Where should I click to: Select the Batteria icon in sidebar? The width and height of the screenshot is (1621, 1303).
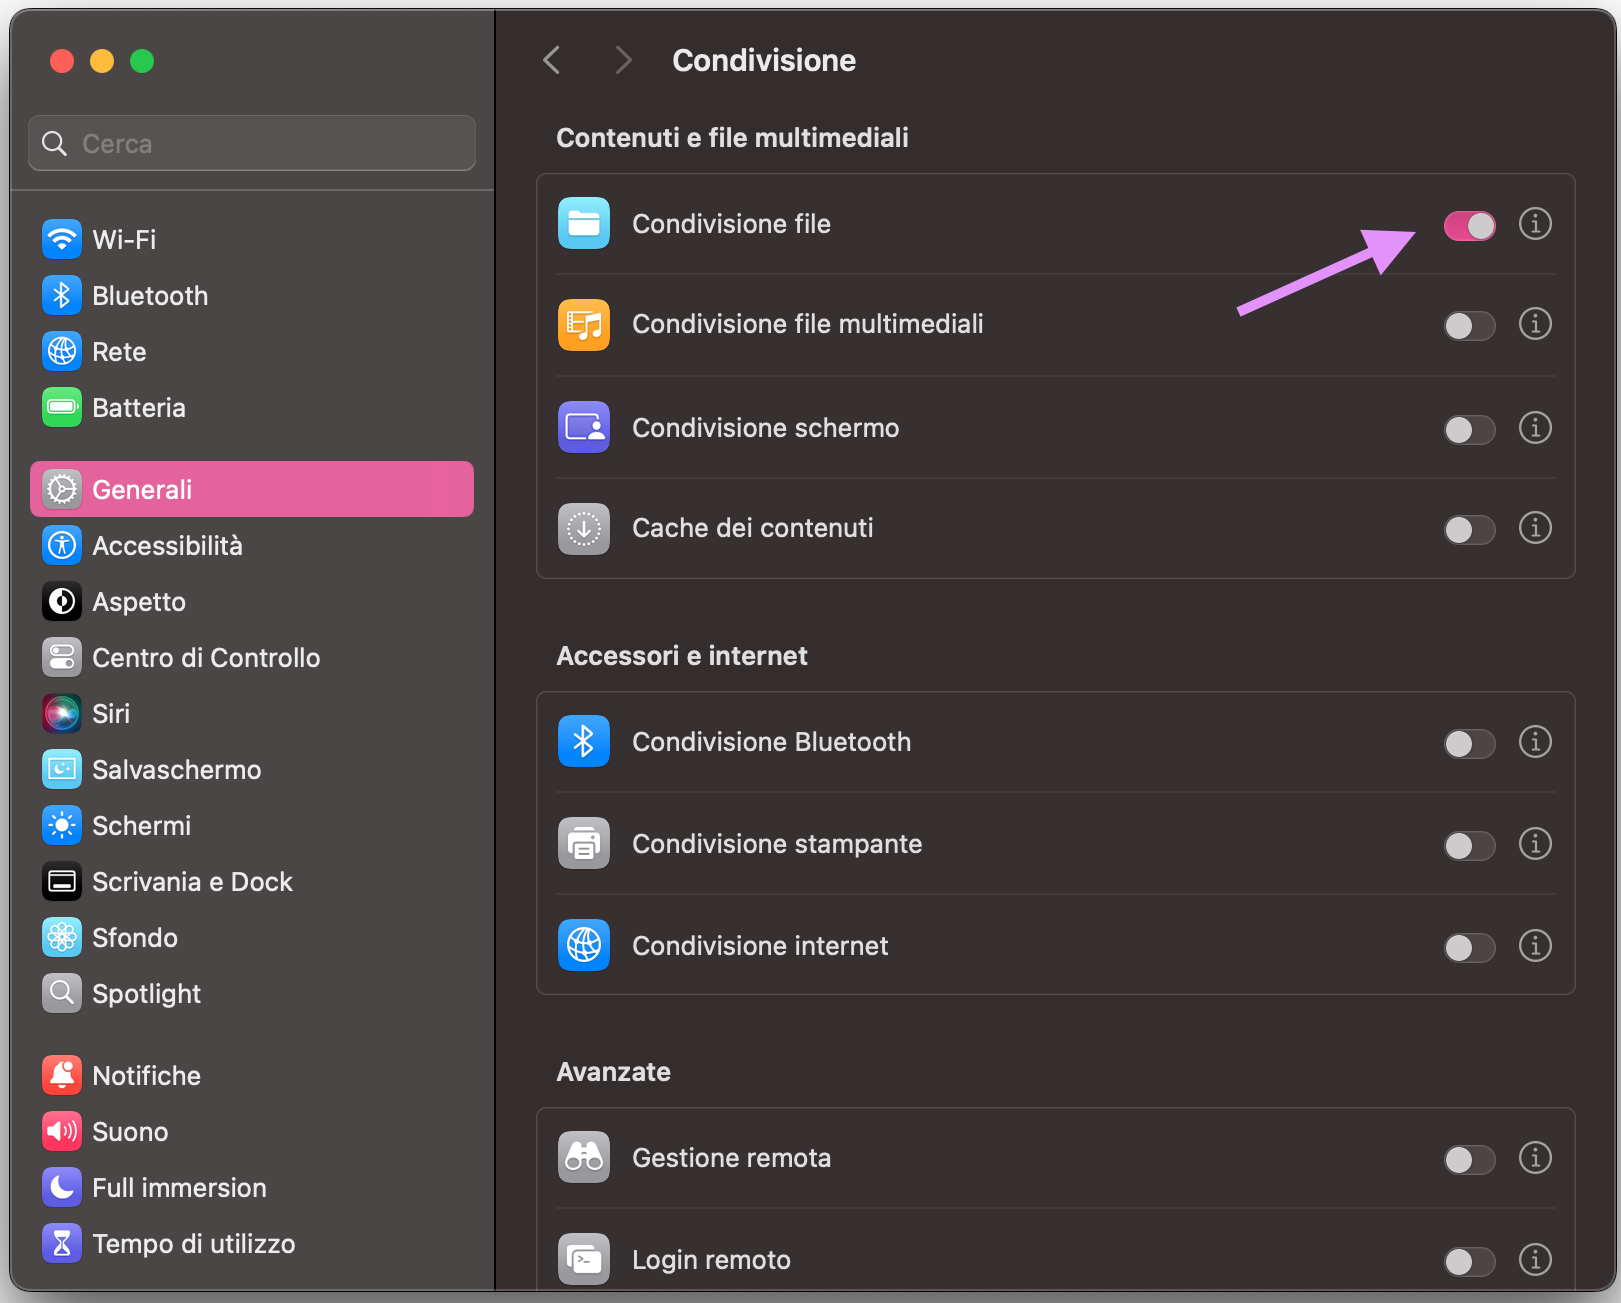point(61,407)
